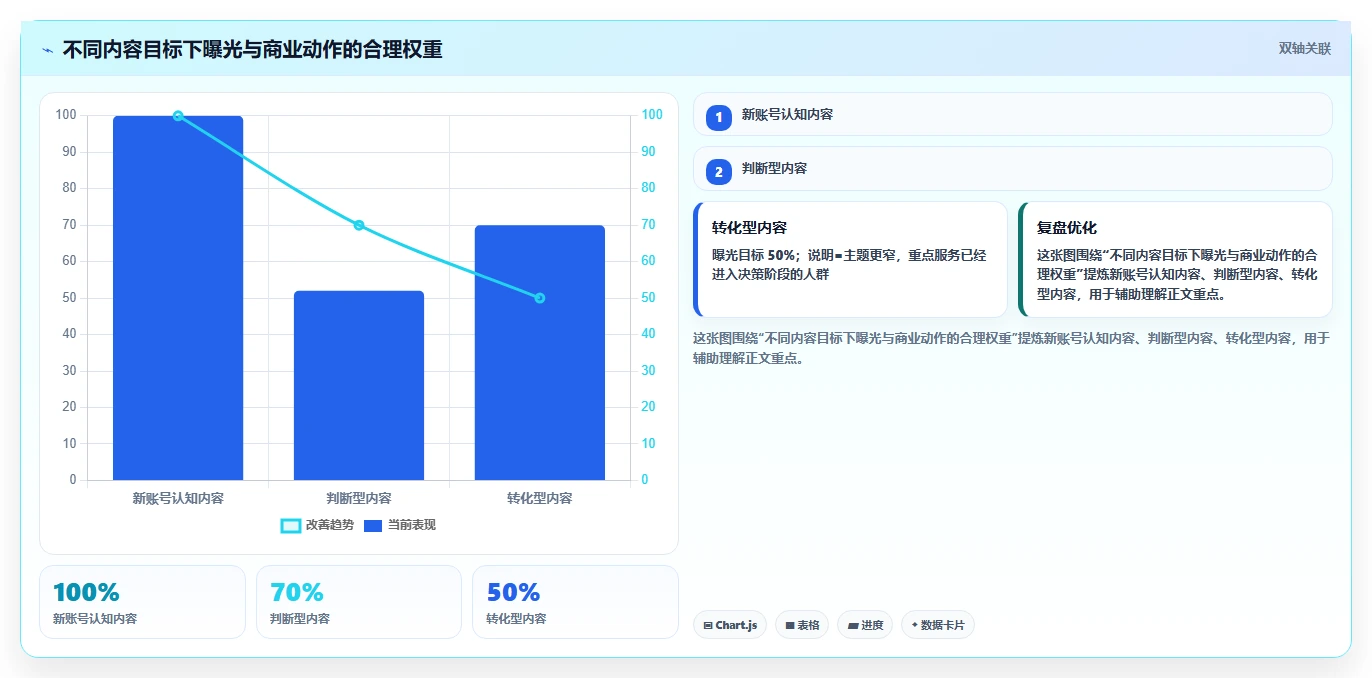Select the Chart.js tag
1372x678 pixels.
click(x=730, y=625)
